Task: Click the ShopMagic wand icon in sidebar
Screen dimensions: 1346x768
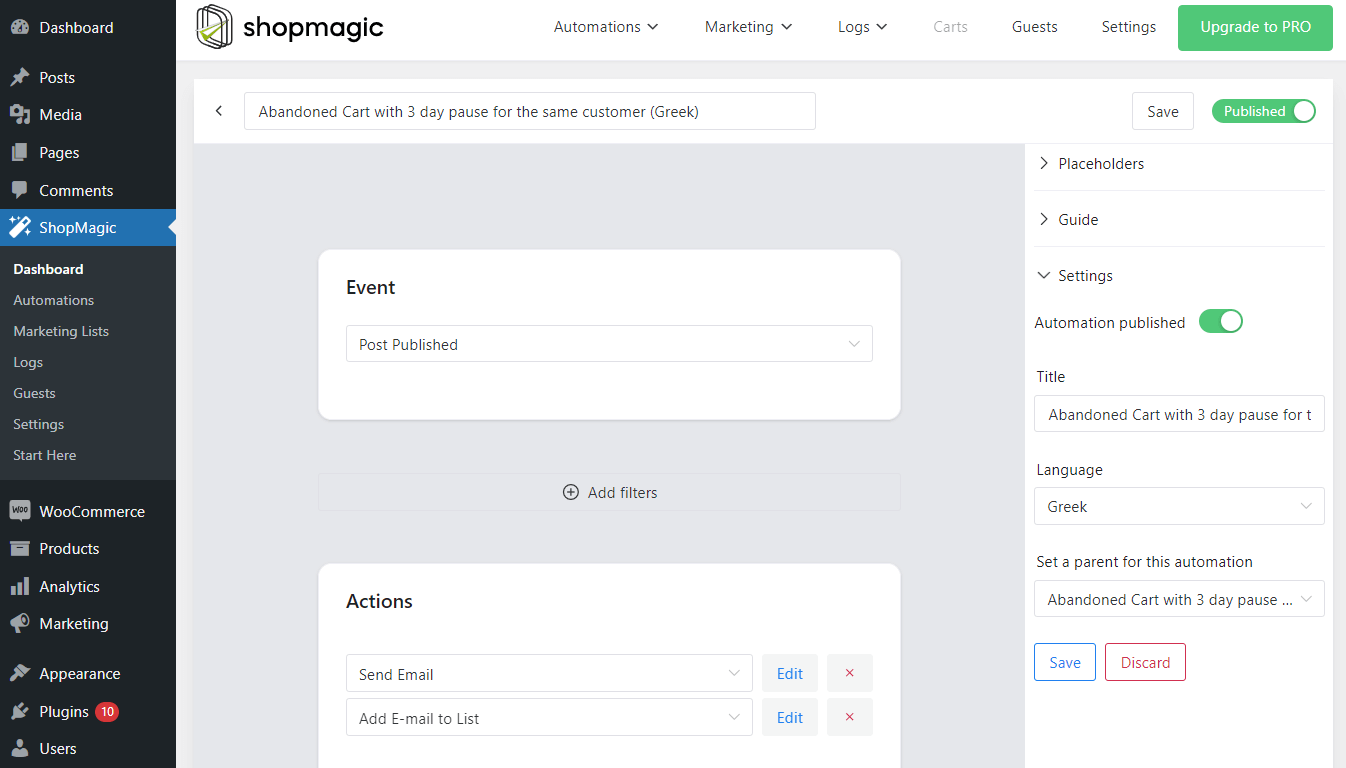Action: (20, 228)
